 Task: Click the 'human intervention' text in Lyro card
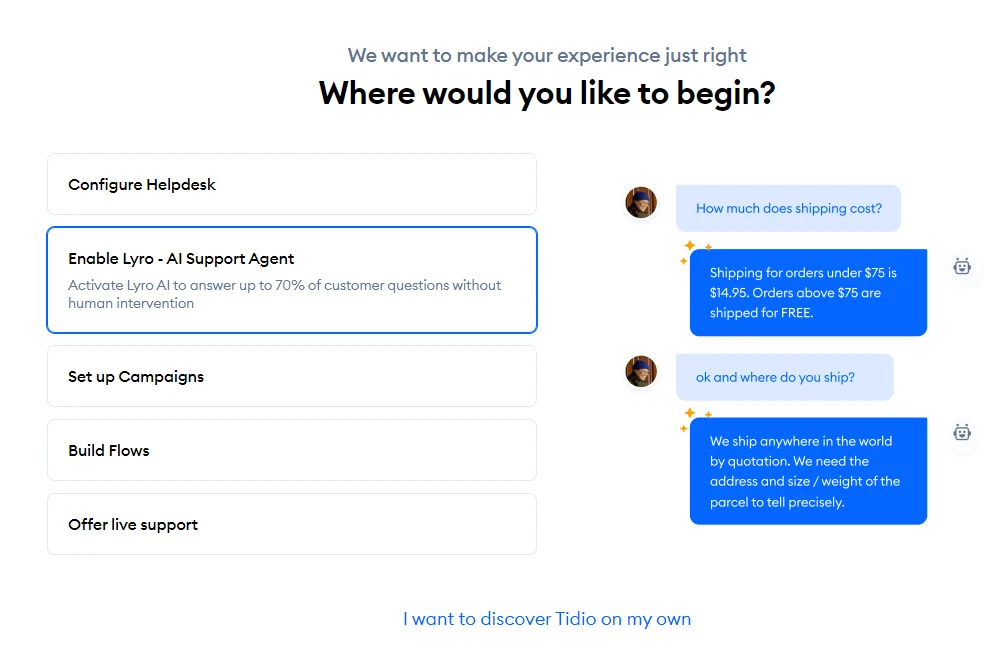click(x=131, y=303)
